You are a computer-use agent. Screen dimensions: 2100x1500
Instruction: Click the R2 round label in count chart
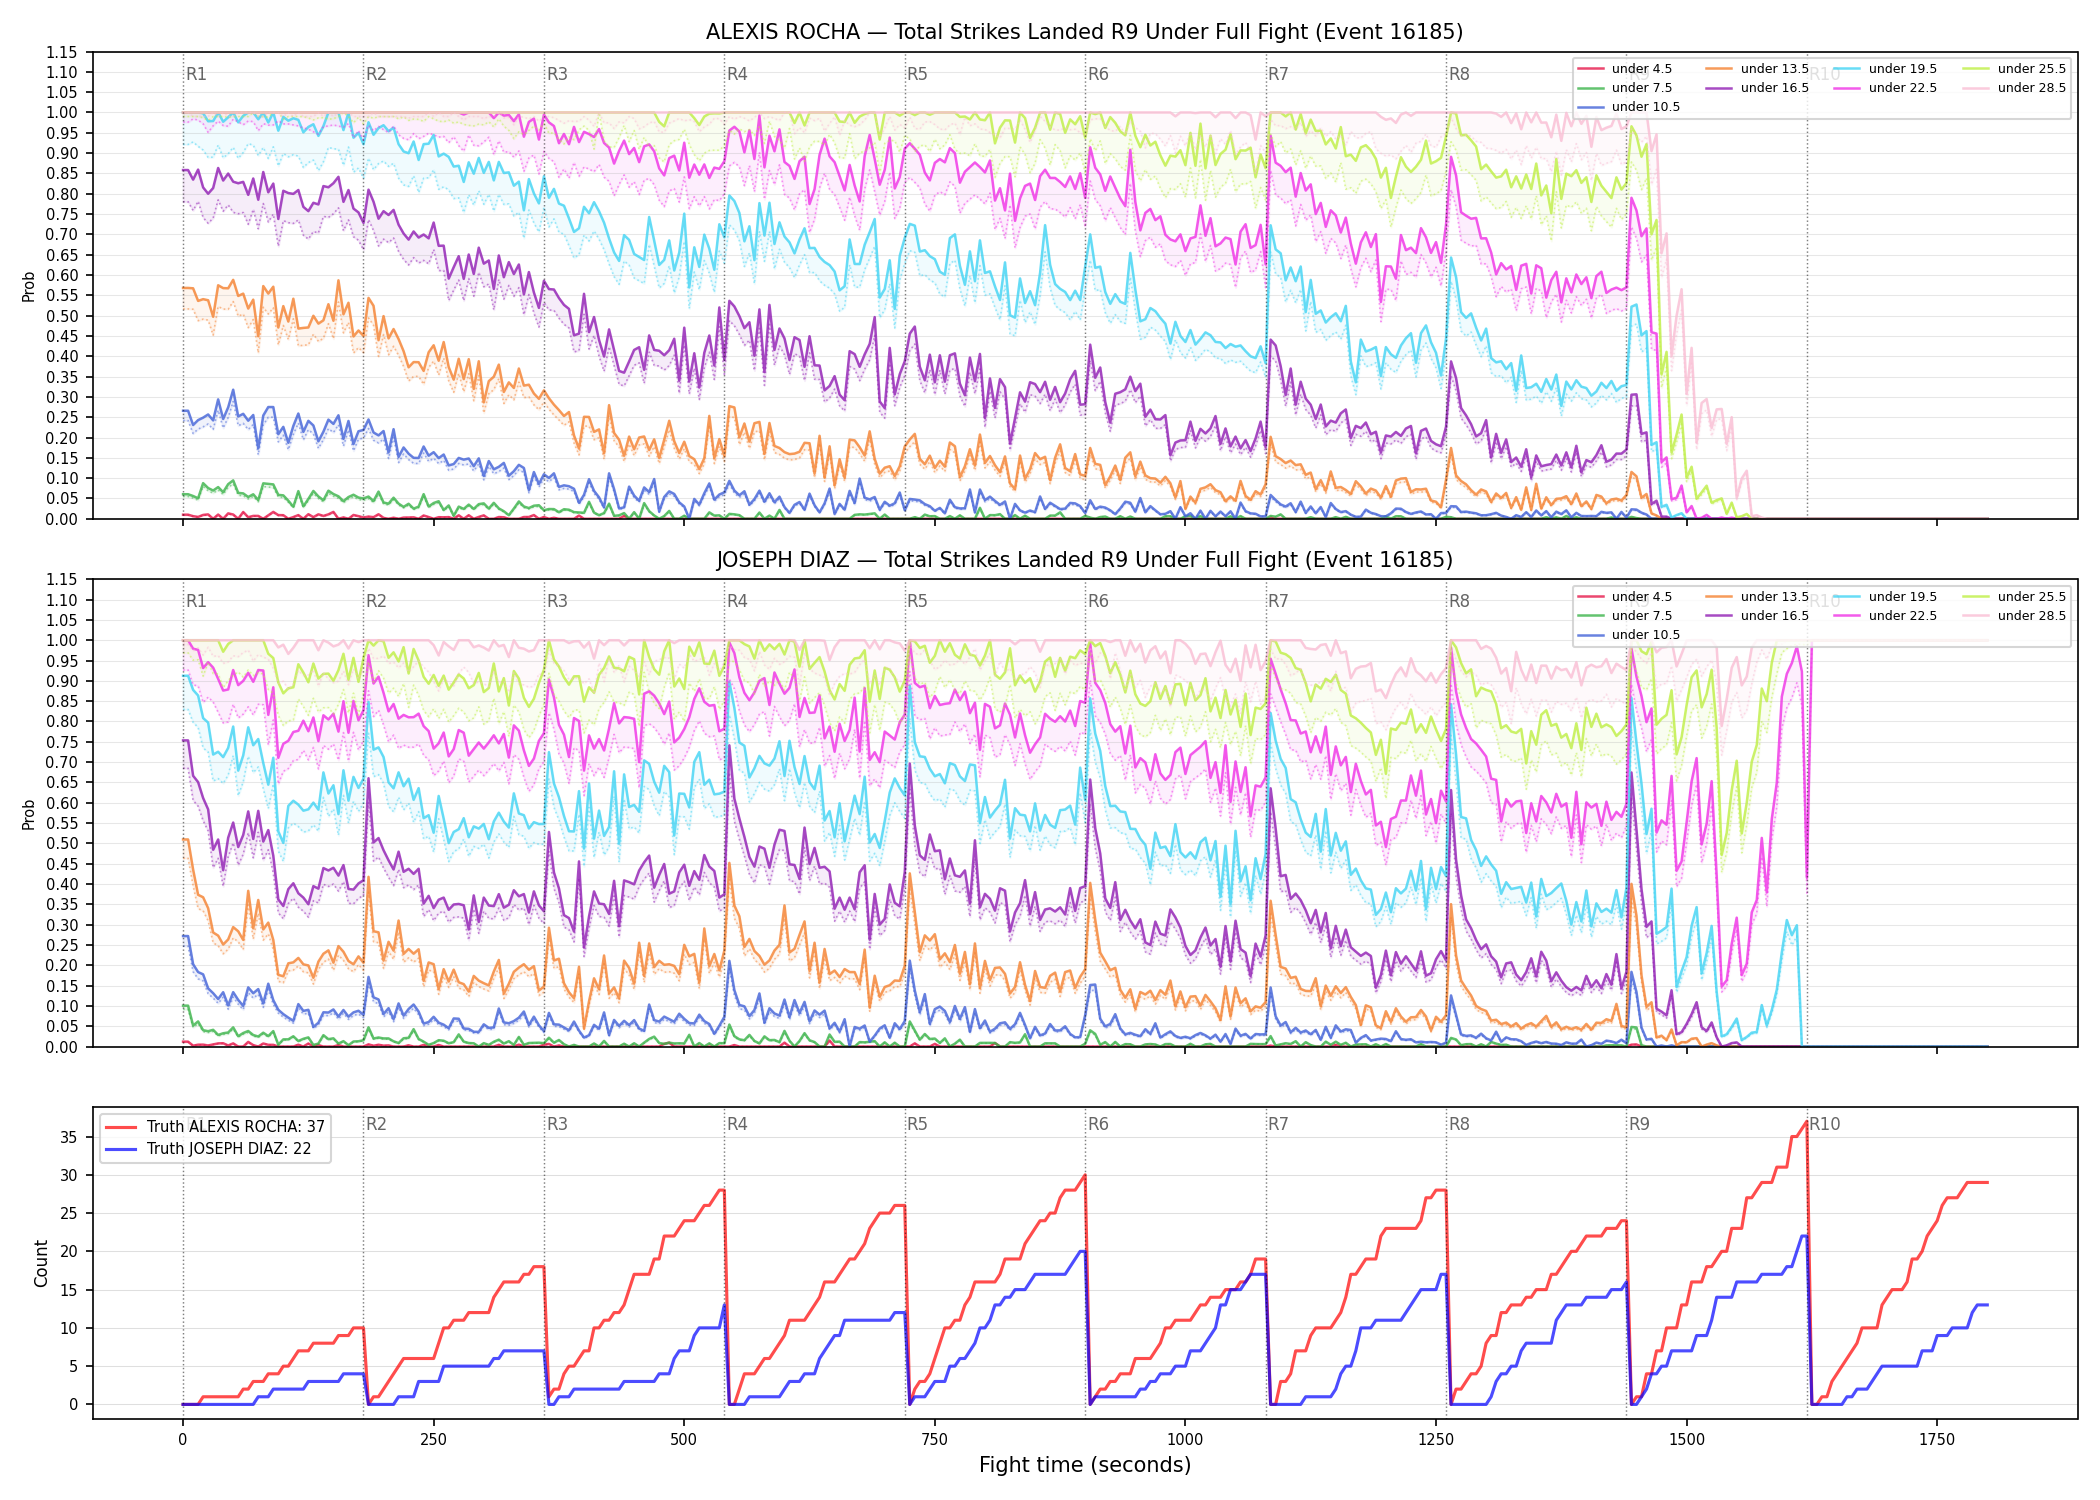click(x=376, y=1124)
